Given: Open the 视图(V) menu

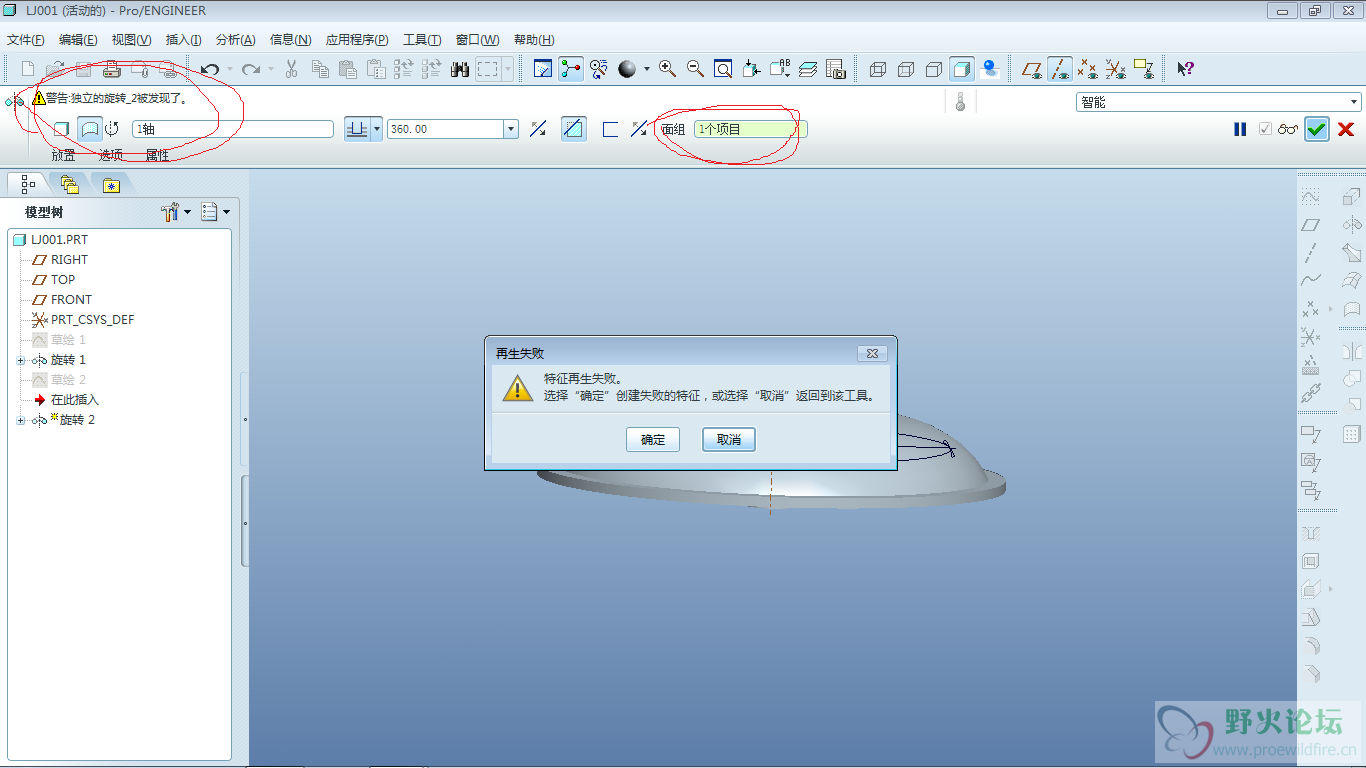Looking at the screenshot, I should pyautogui.click(x=131, y=40).
